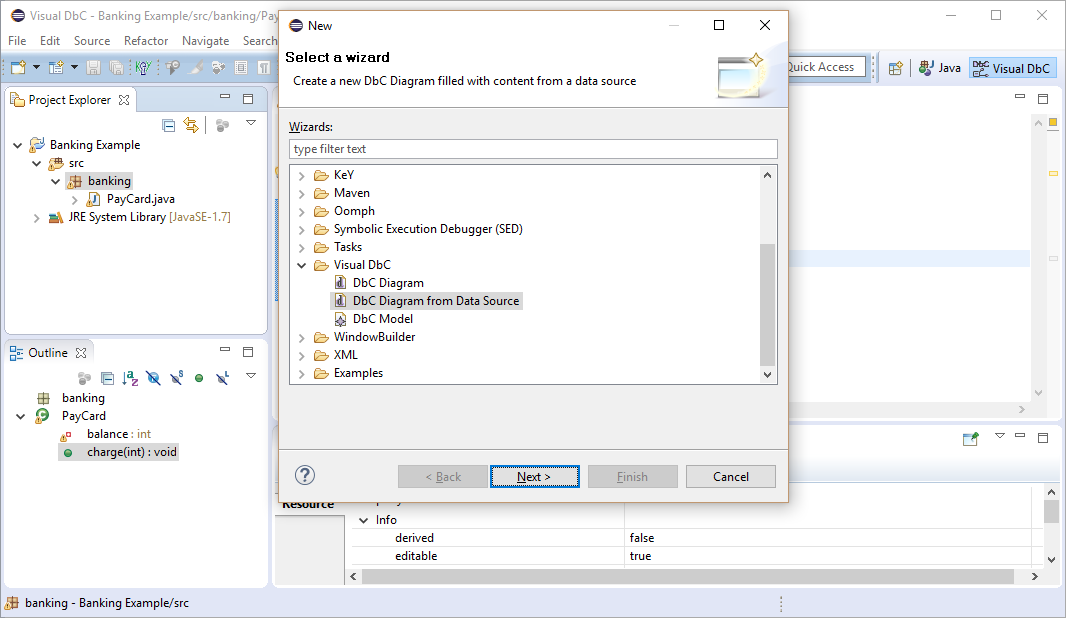Toggle Hide Local Types in Outline

[x=222, y=378]
